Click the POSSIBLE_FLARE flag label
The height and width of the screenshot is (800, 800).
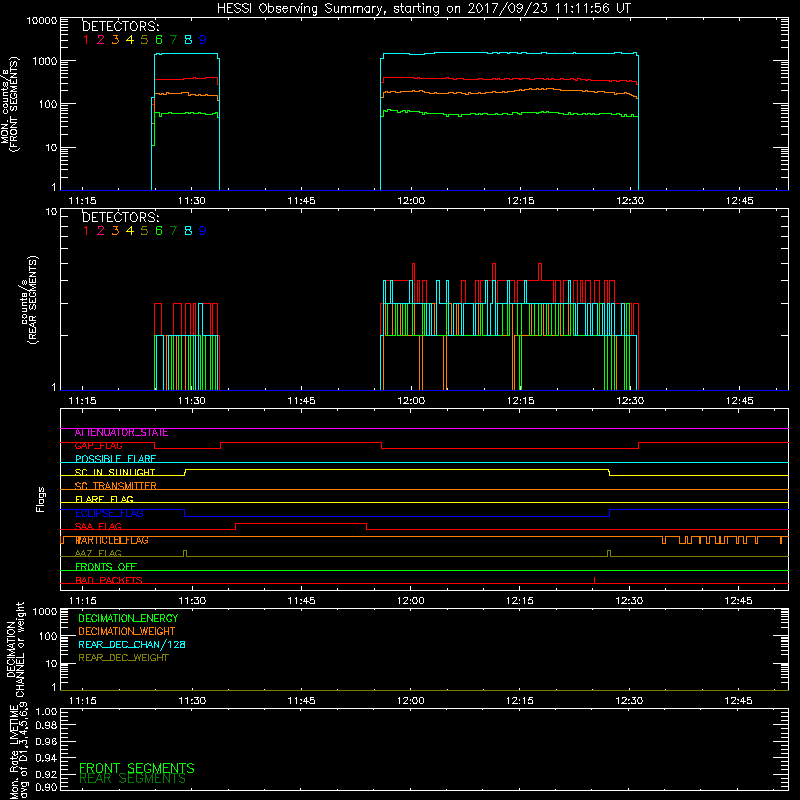115,459
